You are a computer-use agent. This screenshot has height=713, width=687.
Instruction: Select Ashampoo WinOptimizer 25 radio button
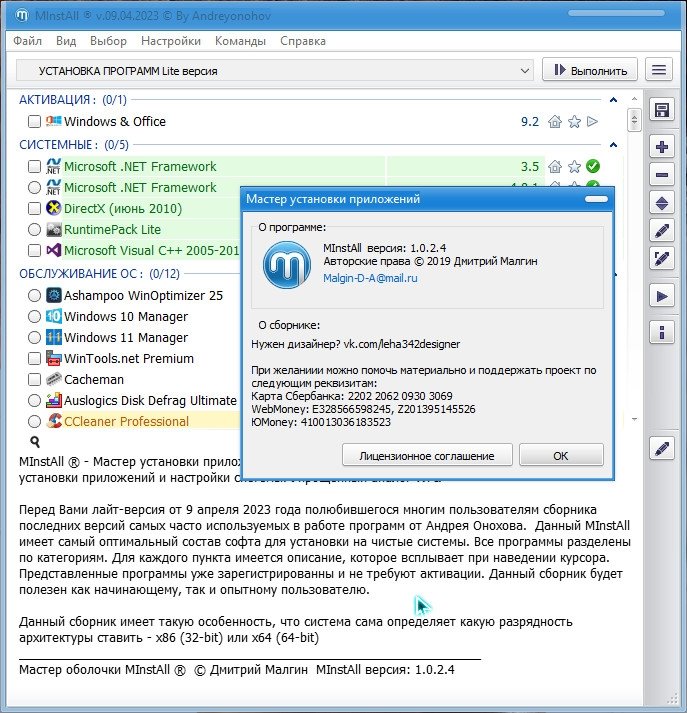(x=34, y=296)
